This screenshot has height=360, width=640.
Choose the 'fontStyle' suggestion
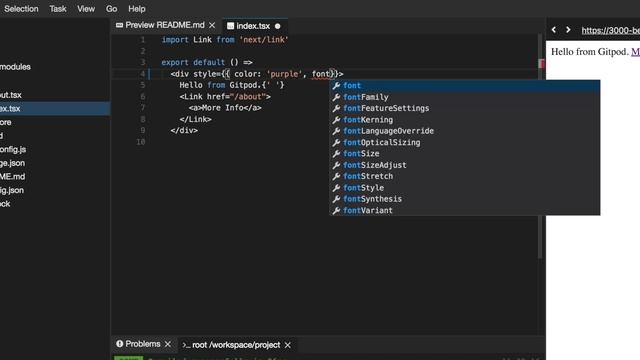(x=464, y=188)
